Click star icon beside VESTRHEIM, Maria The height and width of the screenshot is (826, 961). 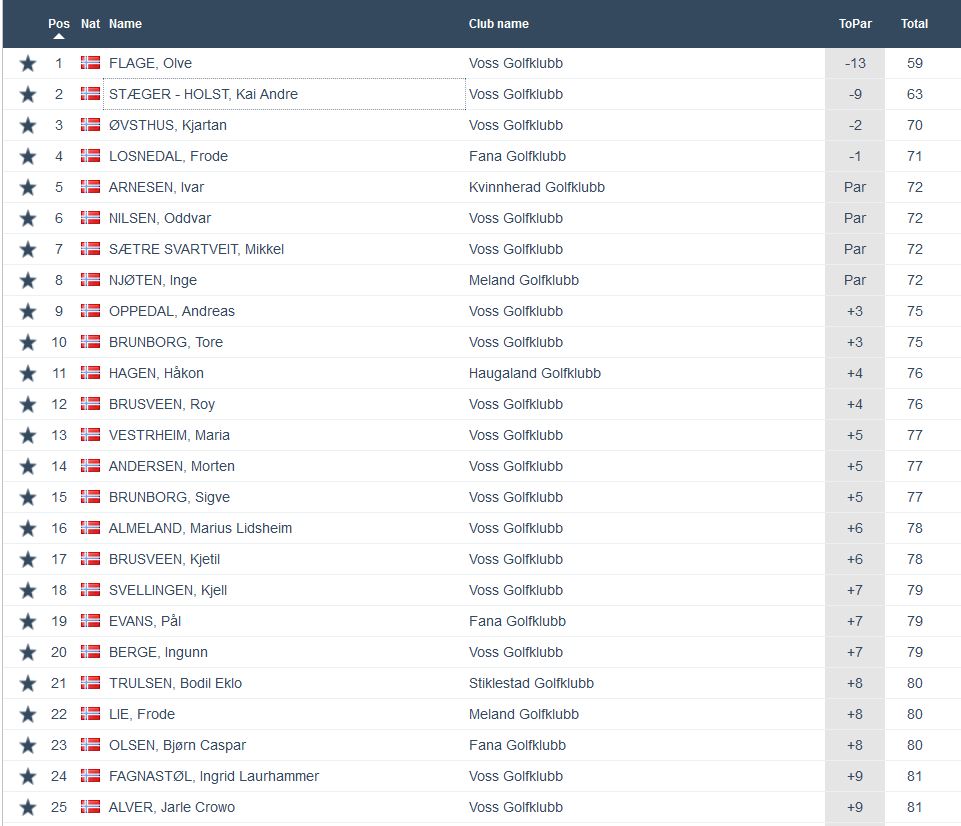pyautogui.click(x=28, y=436)
